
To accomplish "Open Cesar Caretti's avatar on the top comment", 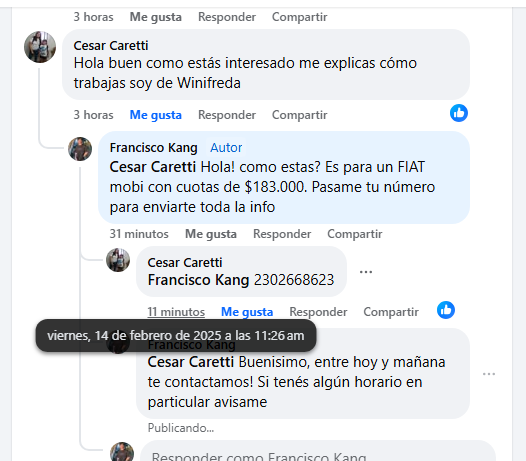I will click(40, 47).
